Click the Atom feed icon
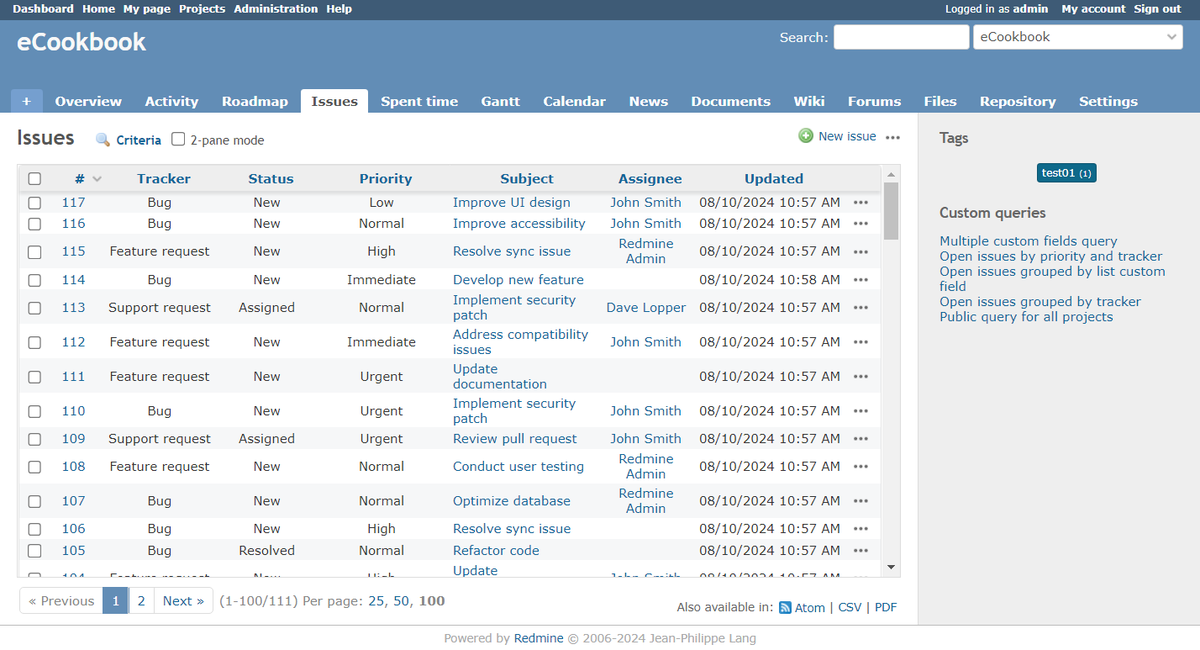The width and height of the screenshot is (1200, 650). pos(785,607)
